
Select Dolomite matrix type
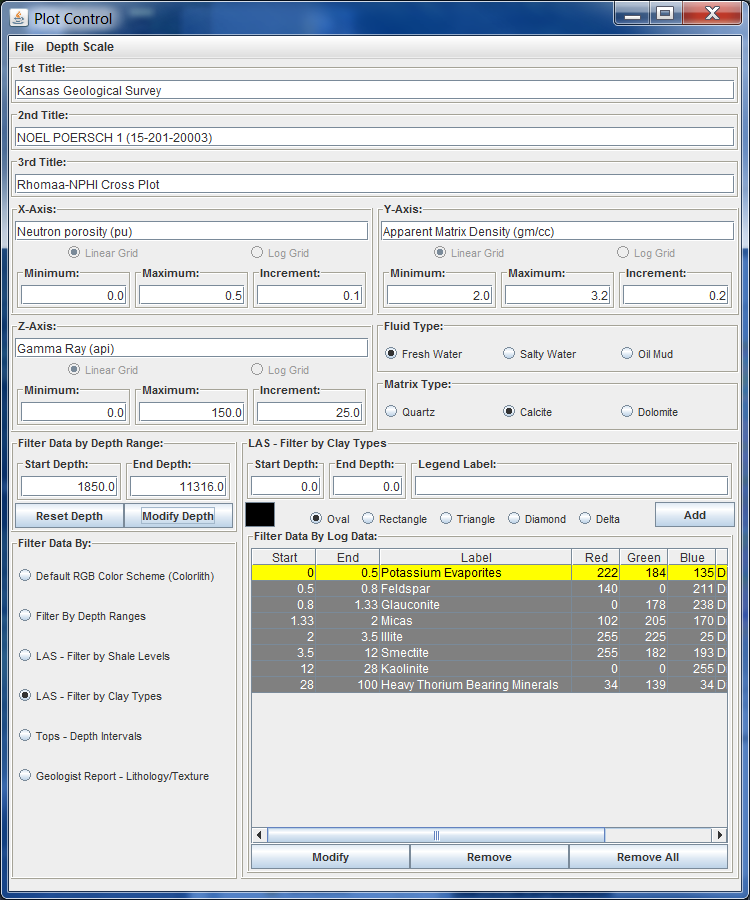627,412
